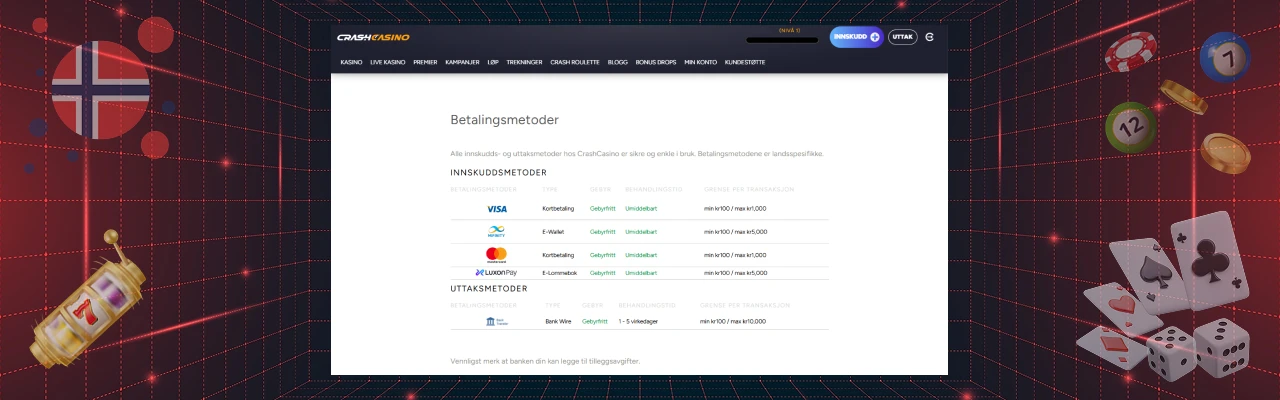Select the Luxon Pay logo
The image size is (1280, 400).
point(496,272)
